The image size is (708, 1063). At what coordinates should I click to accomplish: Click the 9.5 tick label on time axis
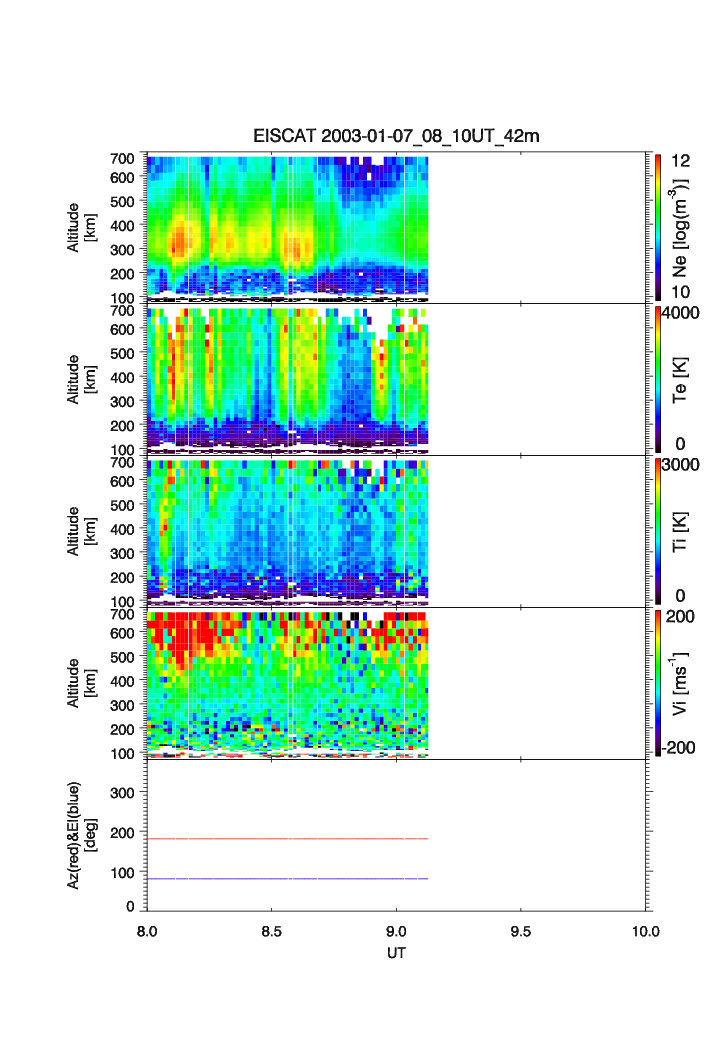pyautogui.click(x=522, y=930)
